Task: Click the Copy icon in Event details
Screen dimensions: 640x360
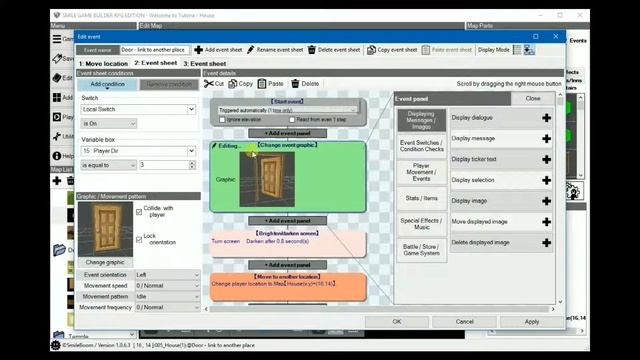Action: [x=233, y=84]
